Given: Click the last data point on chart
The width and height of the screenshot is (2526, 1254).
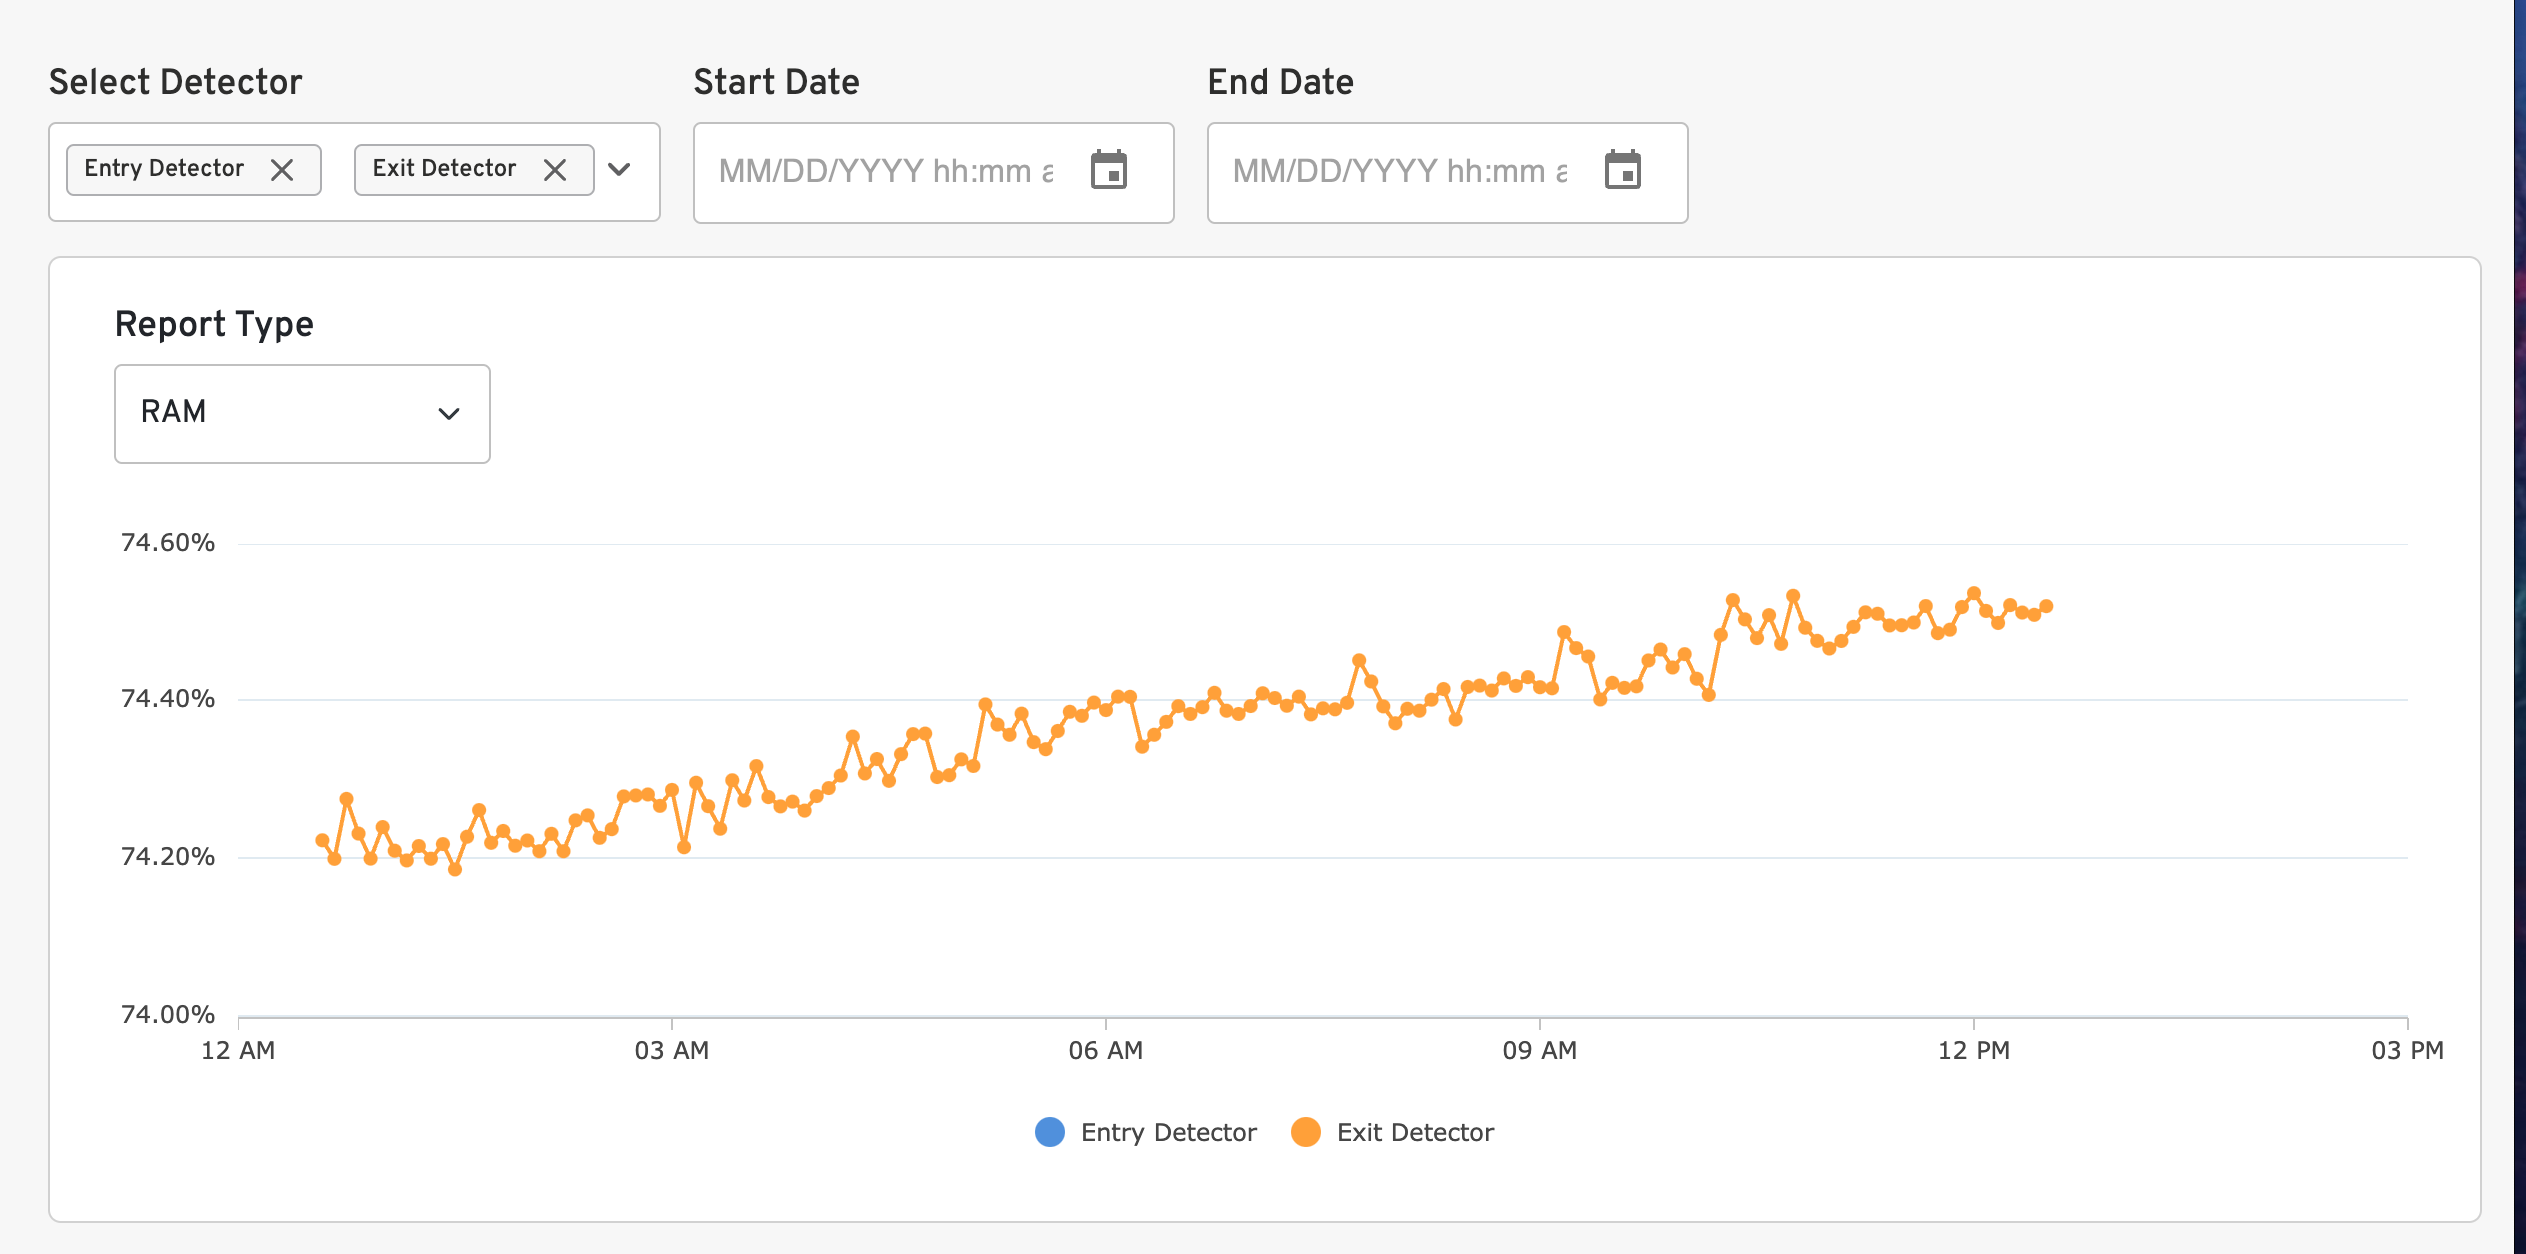Looking at the screenshot, I should [2046, 606].
